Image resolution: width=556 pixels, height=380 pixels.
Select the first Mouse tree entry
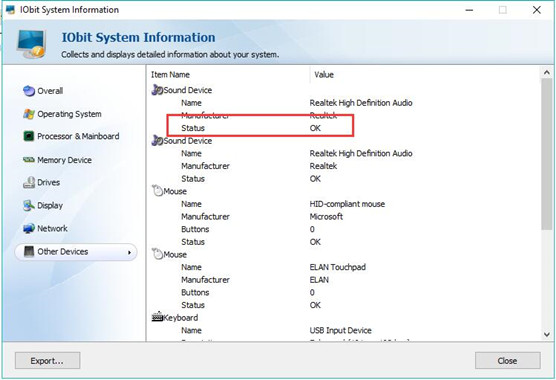click(169, 191)
